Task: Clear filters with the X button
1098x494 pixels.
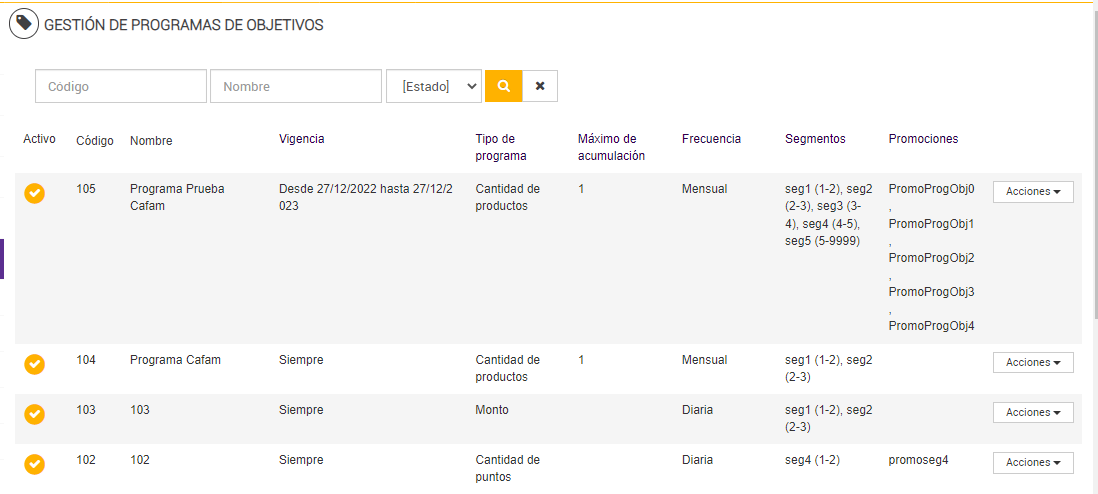Action: pos(540,86)
